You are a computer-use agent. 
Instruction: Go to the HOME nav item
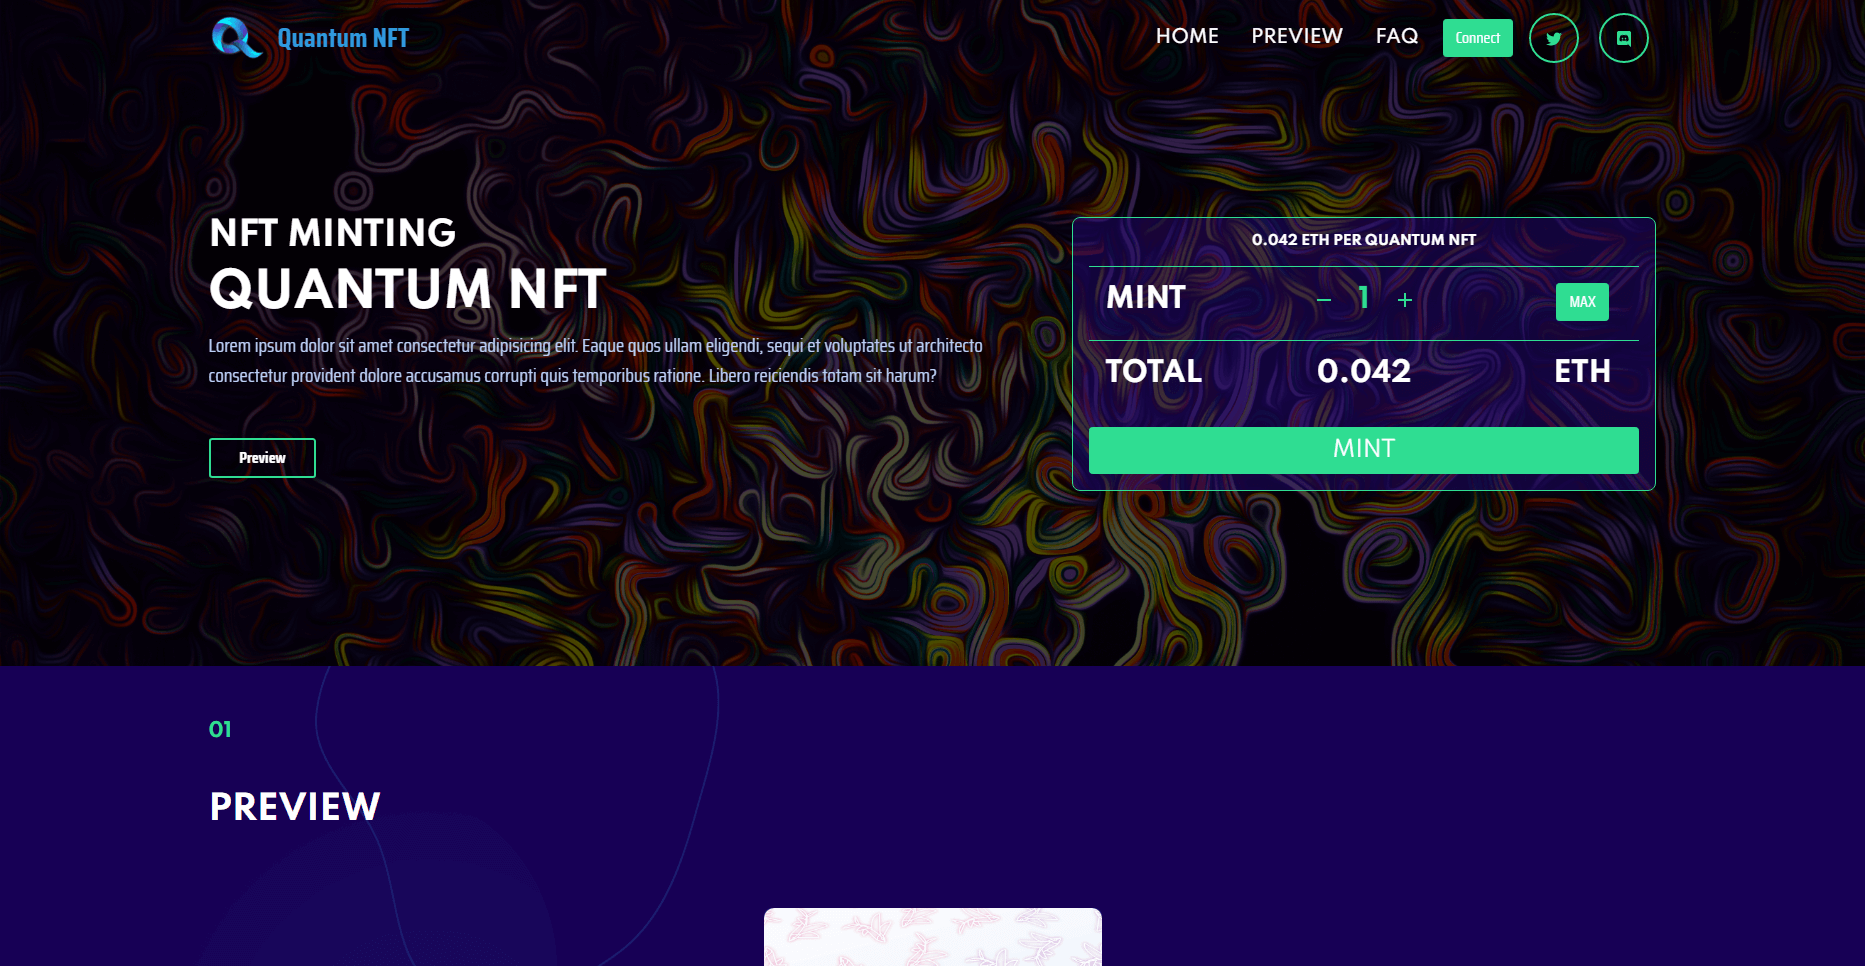click(x=1187, y=36)
